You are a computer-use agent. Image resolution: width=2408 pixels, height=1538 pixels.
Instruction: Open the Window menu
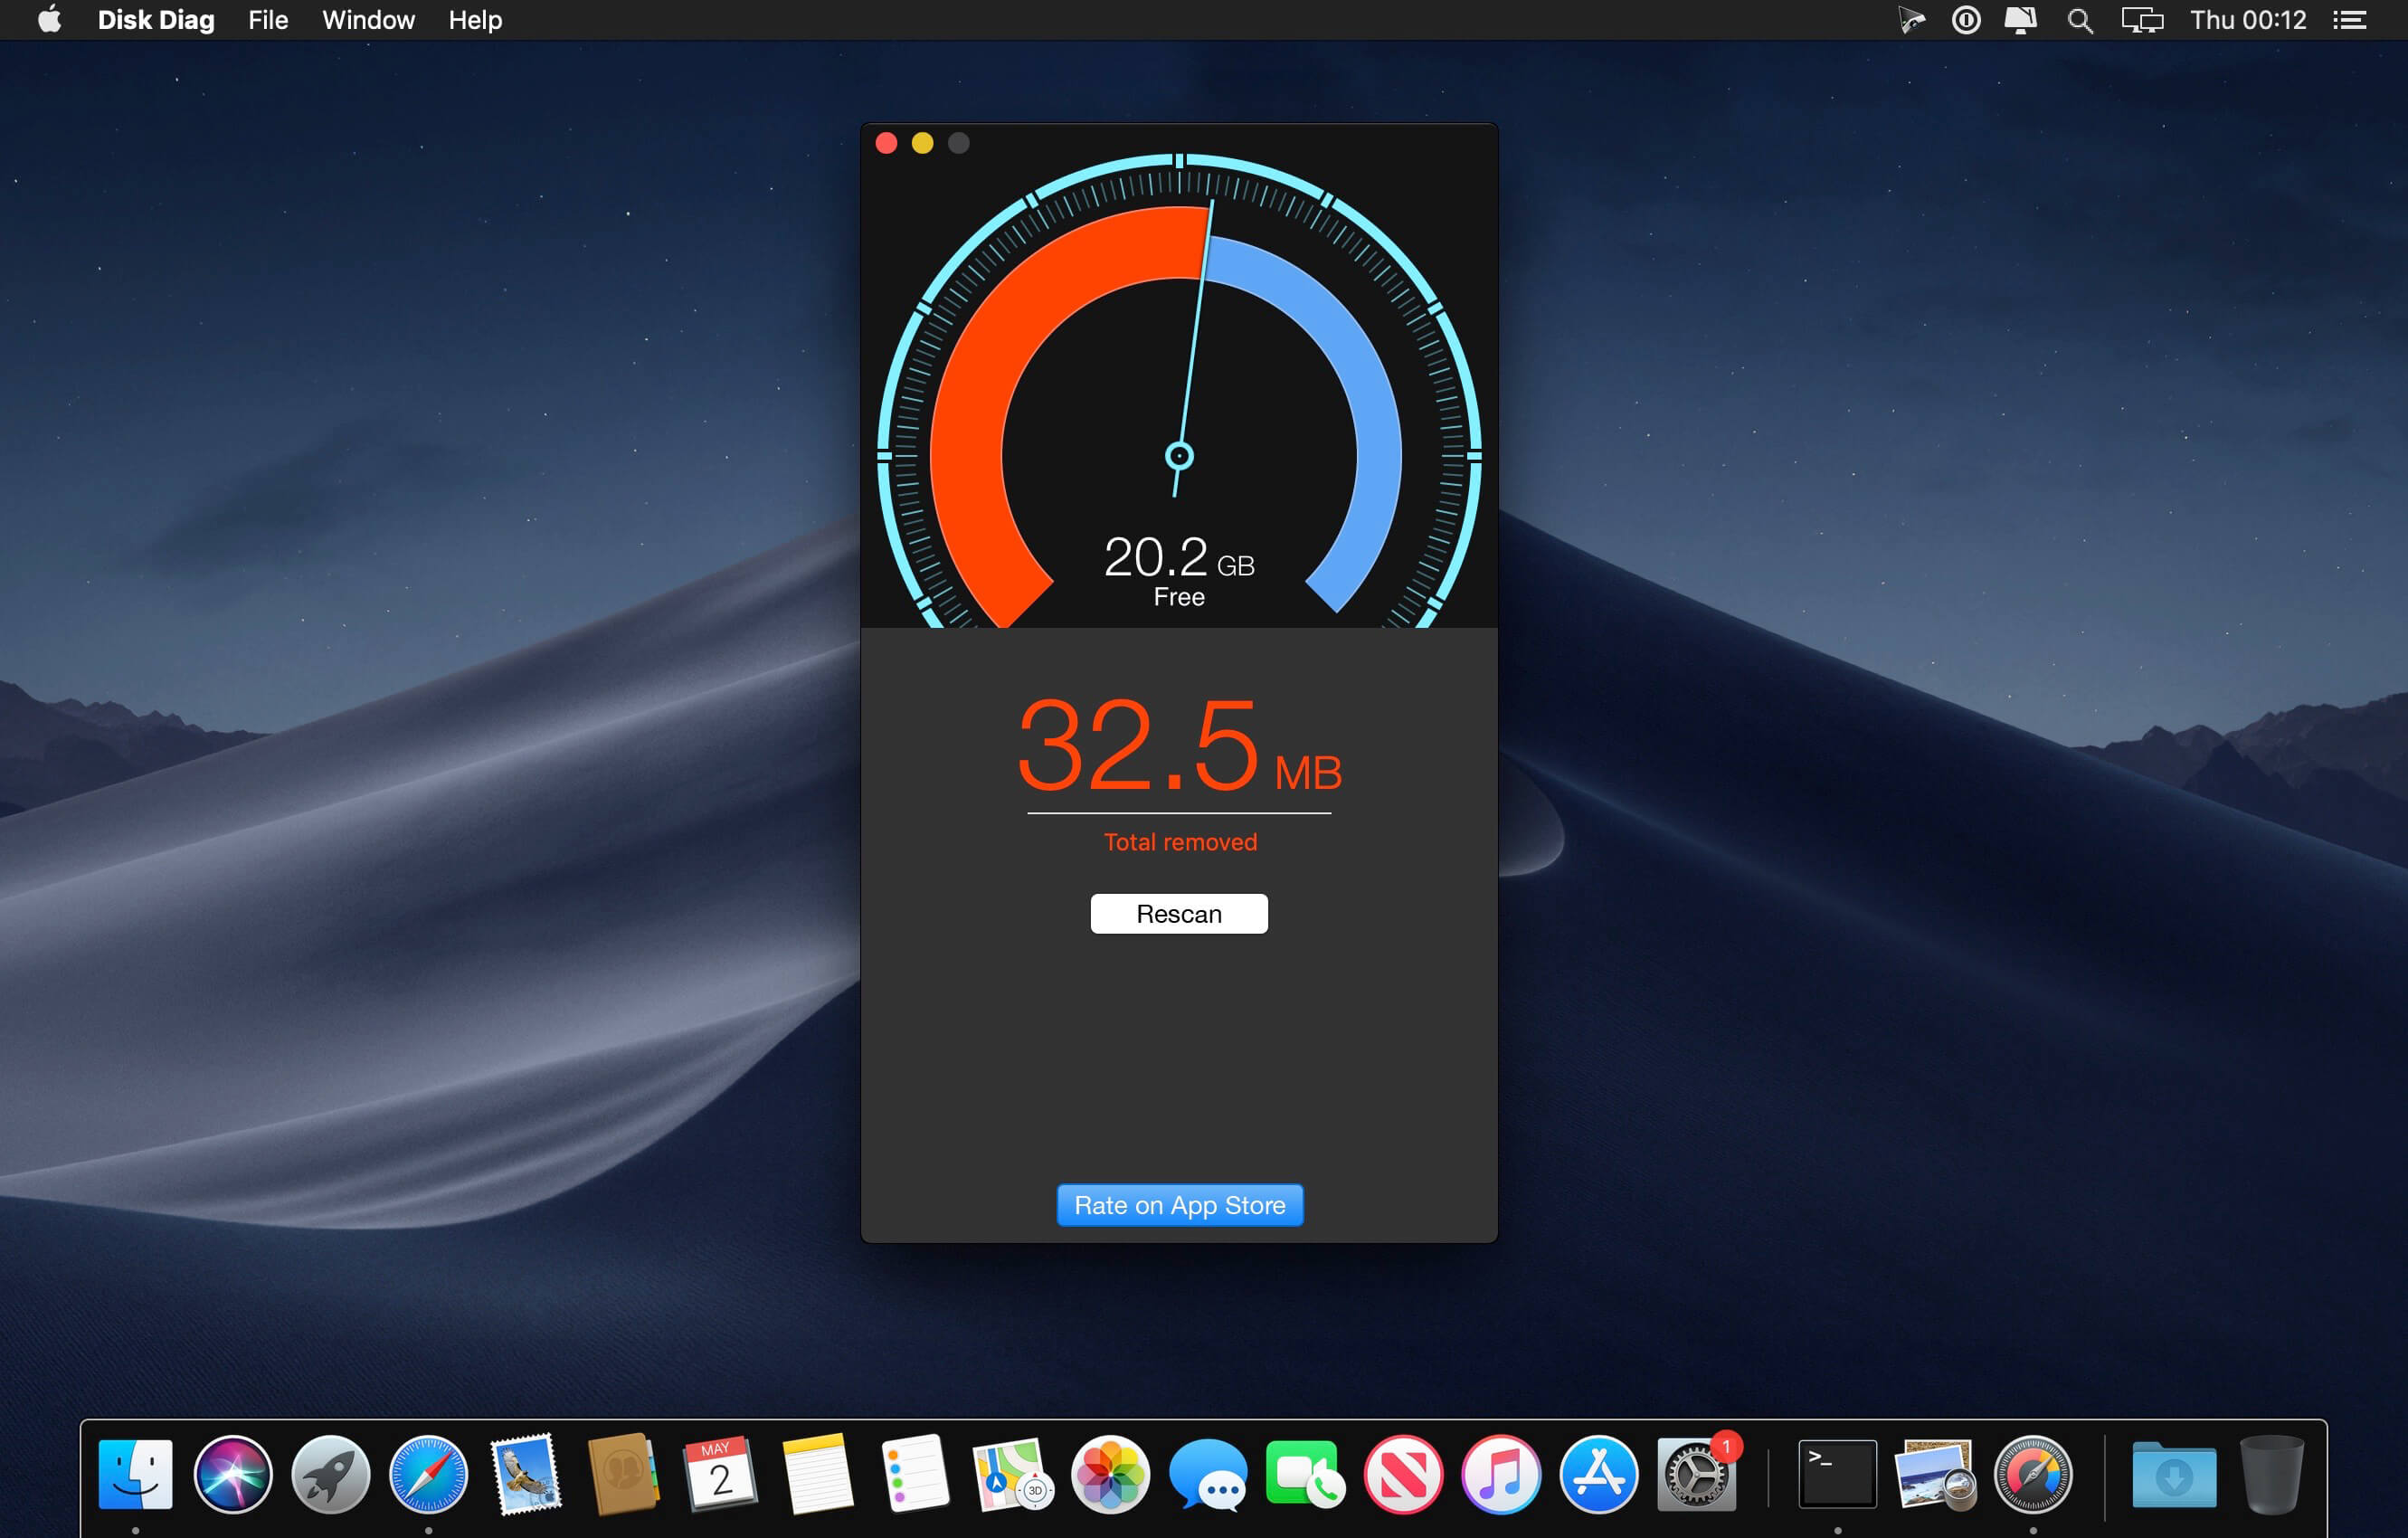(x=368, y=20)
